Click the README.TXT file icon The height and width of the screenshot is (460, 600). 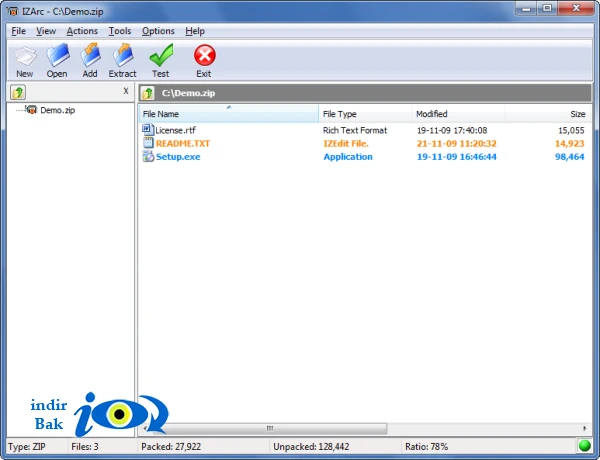coord(148,143)
